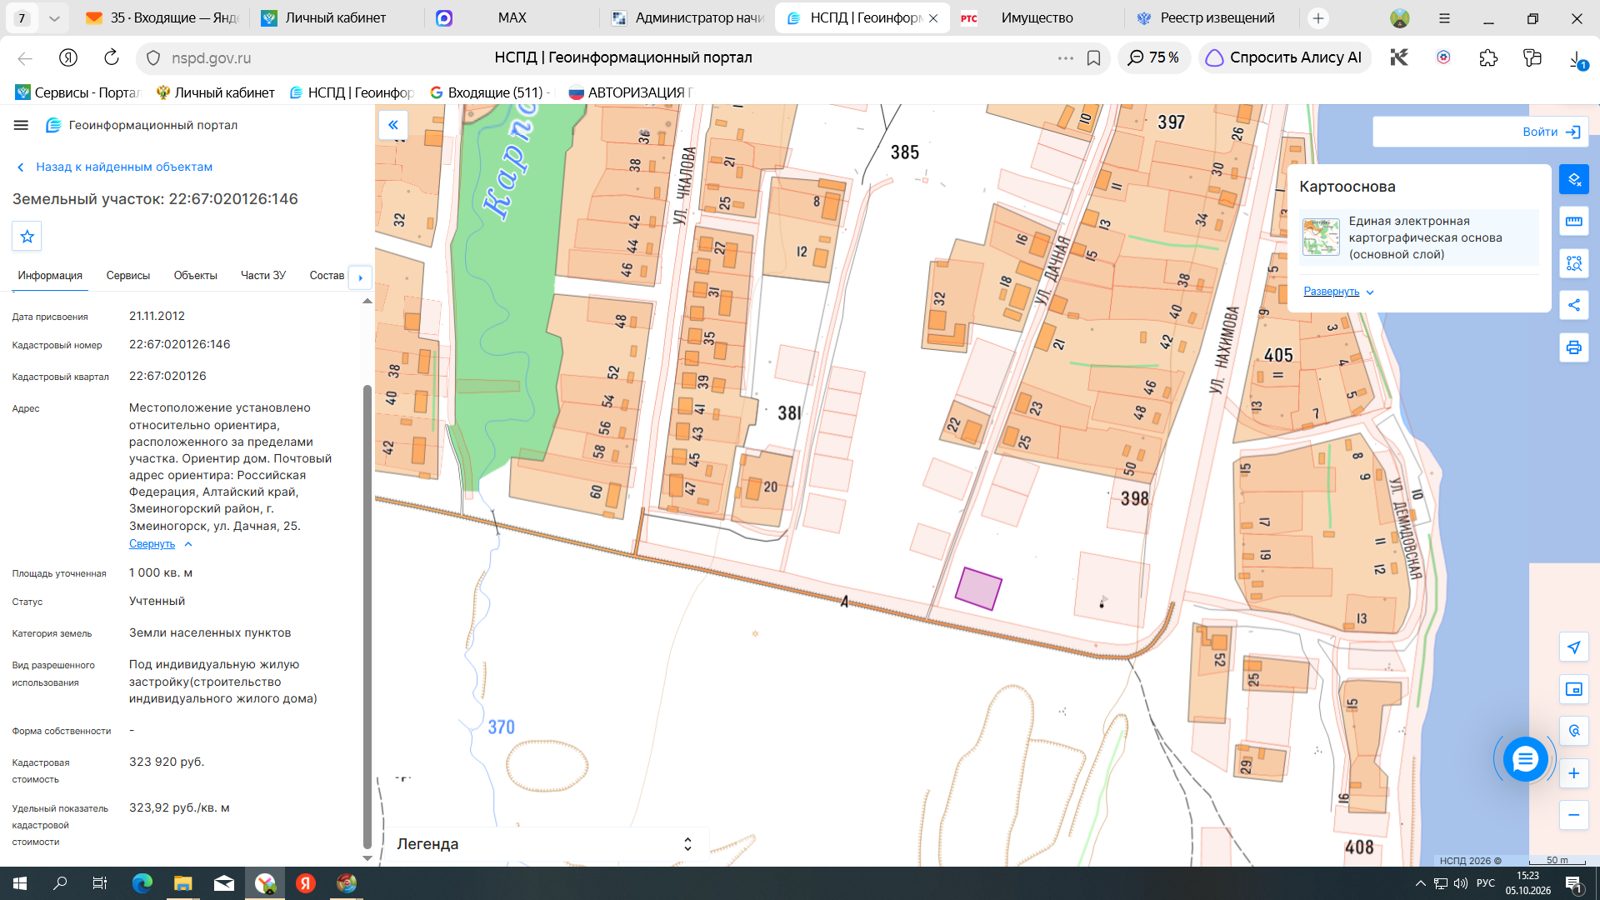
Task: Open the hamburger menu of Геоинформационный портал
Action: tap(21, 125)
